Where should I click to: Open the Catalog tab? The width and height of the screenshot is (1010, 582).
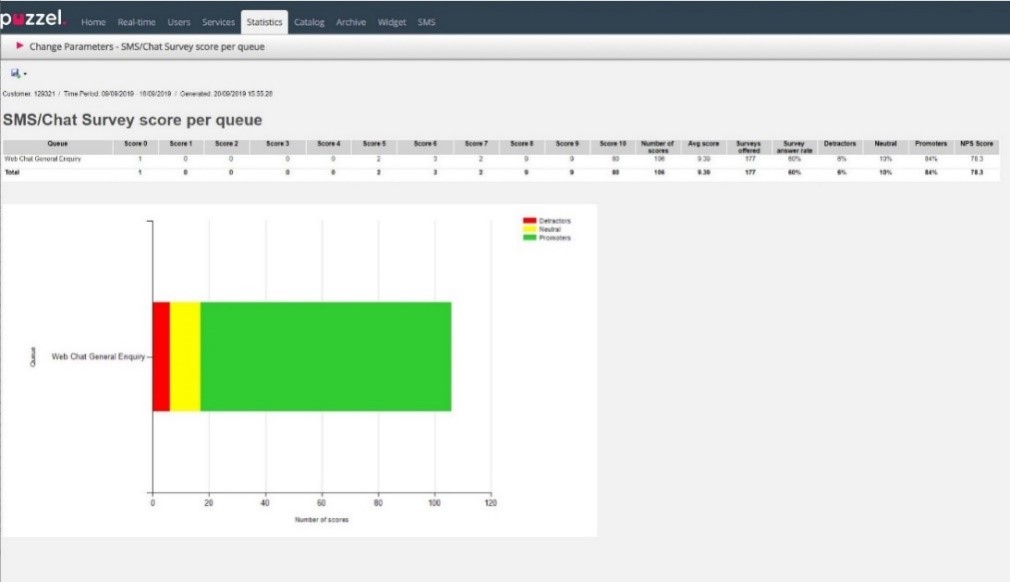(310, 22)
